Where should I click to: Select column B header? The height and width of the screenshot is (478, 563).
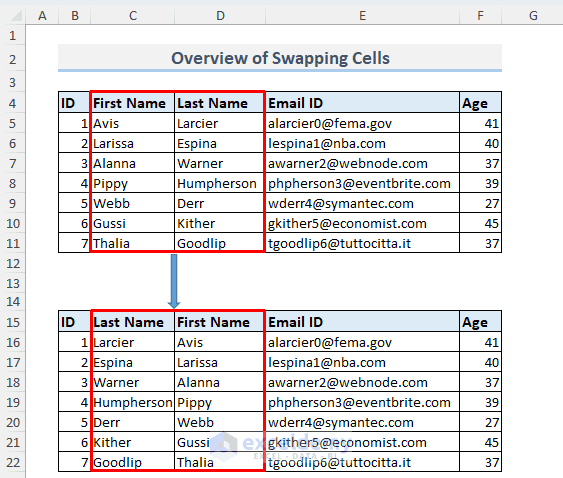[75, 15]
